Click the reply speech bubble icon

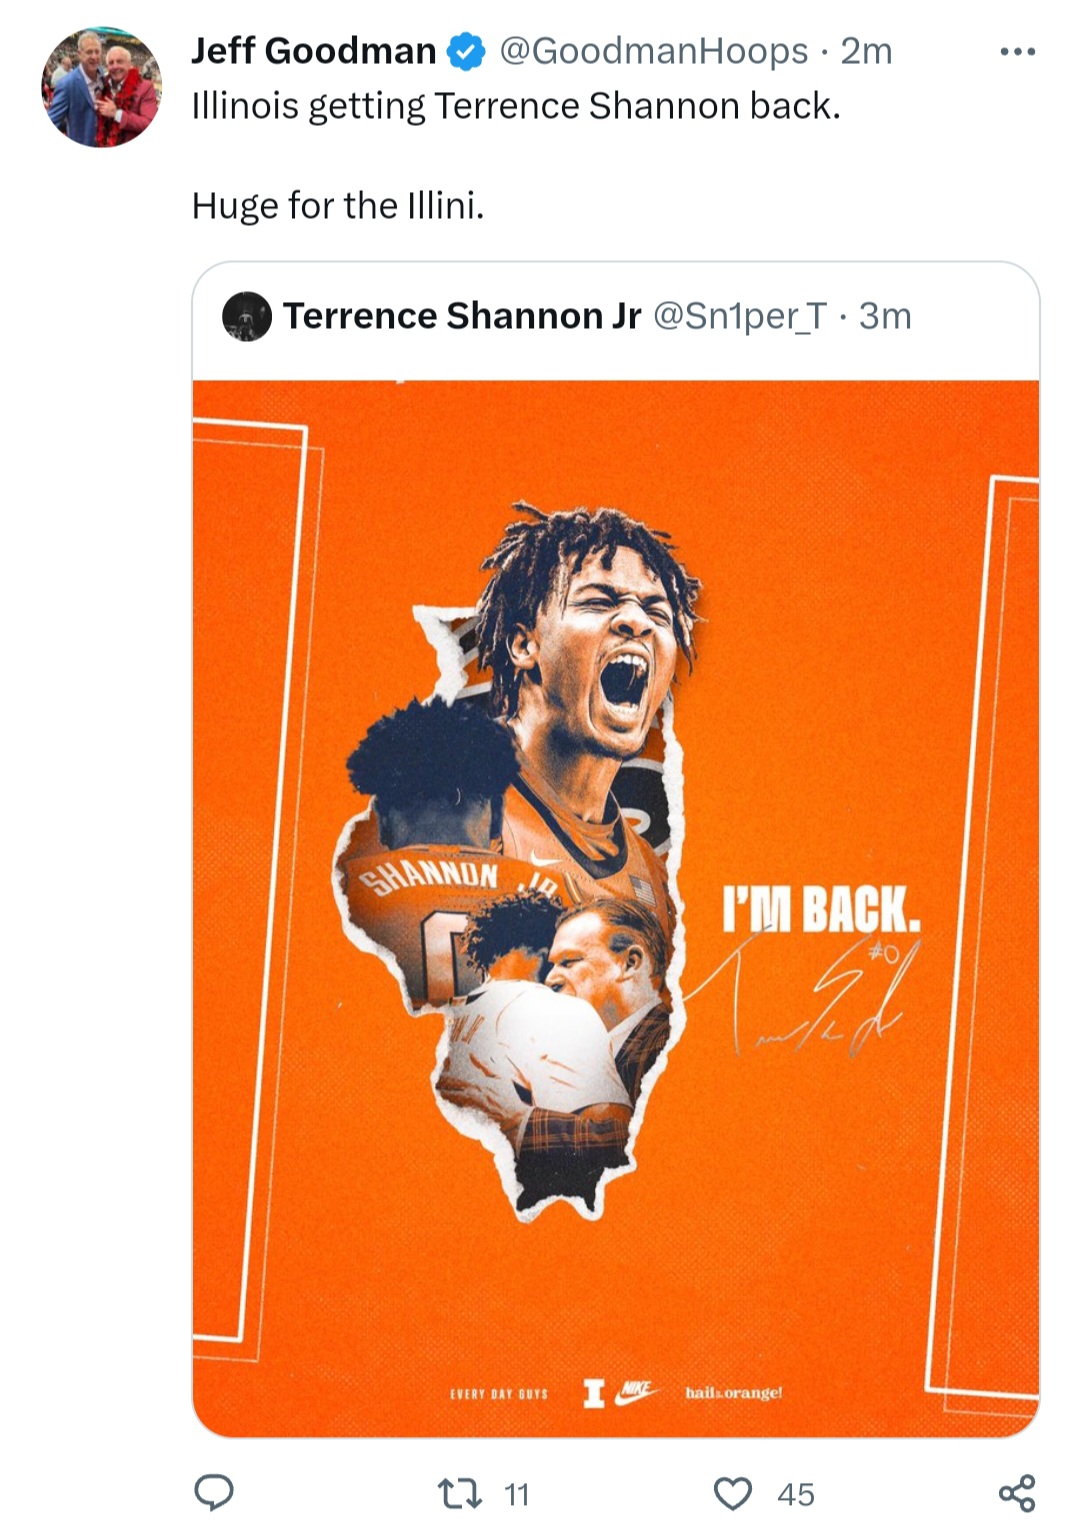tap(213, 1493)
